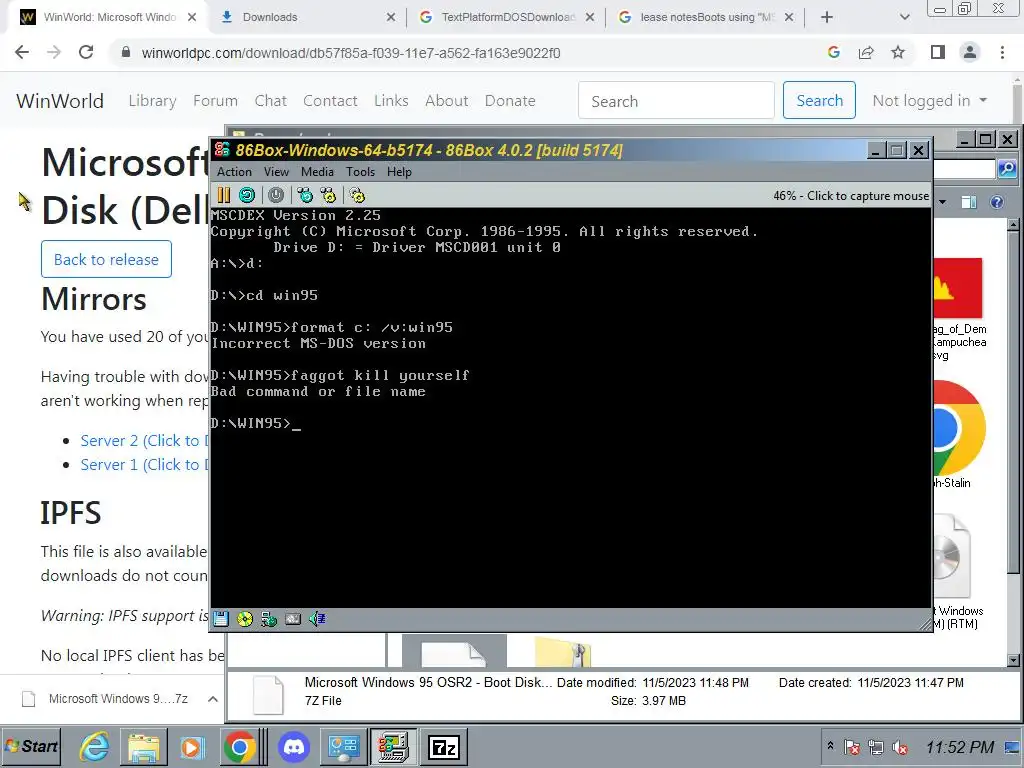Share this page icon in Chrome
The height and width of the screenshot is (768, 1024).
[x=866, y=52]
